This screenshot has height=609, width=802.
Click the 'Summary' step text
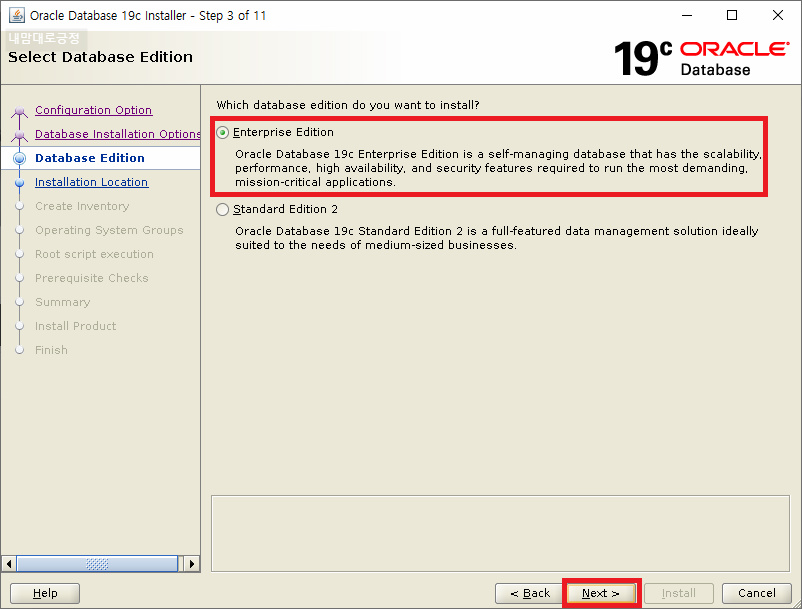(x=62, y=302)
